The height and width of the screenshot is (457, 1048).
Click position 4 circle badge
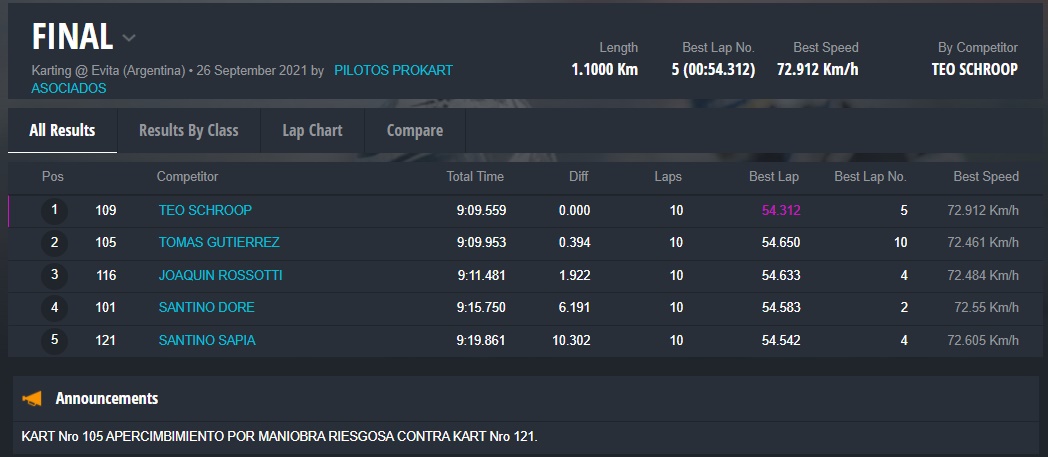[x=54, y=307]
